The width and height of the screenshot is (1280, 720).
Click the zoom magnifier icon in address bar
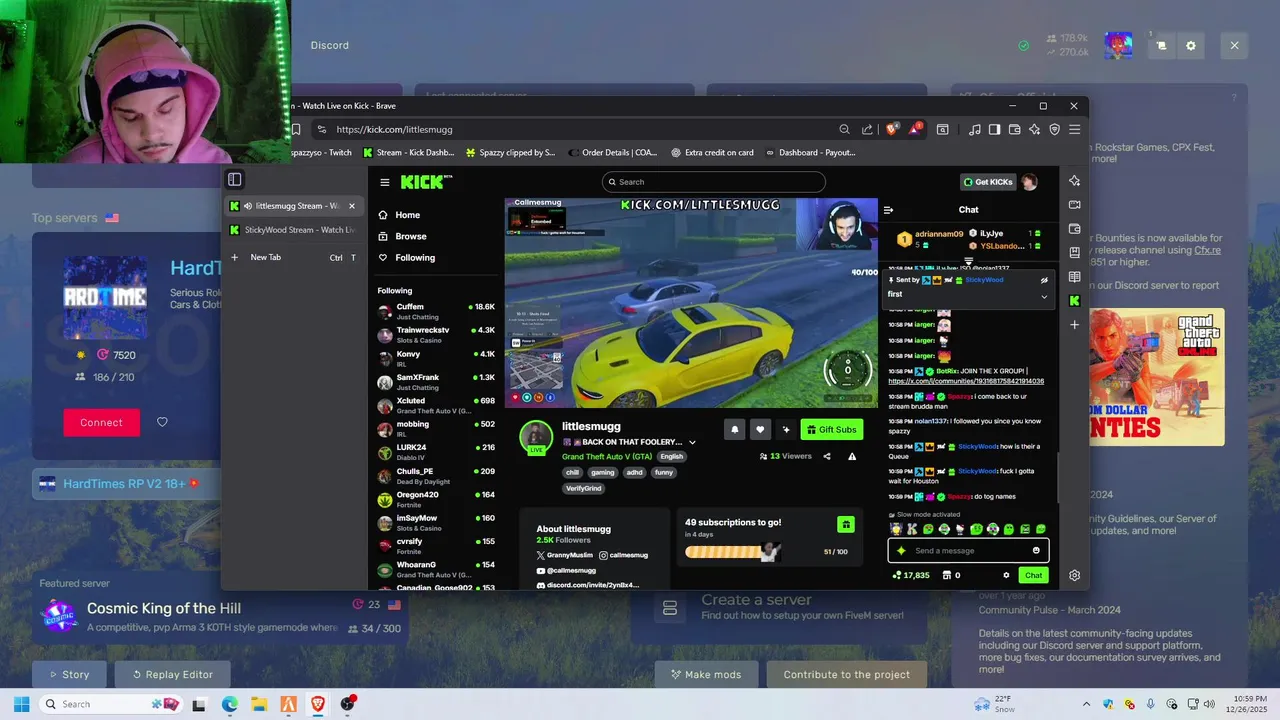click(x=844, y=129)
